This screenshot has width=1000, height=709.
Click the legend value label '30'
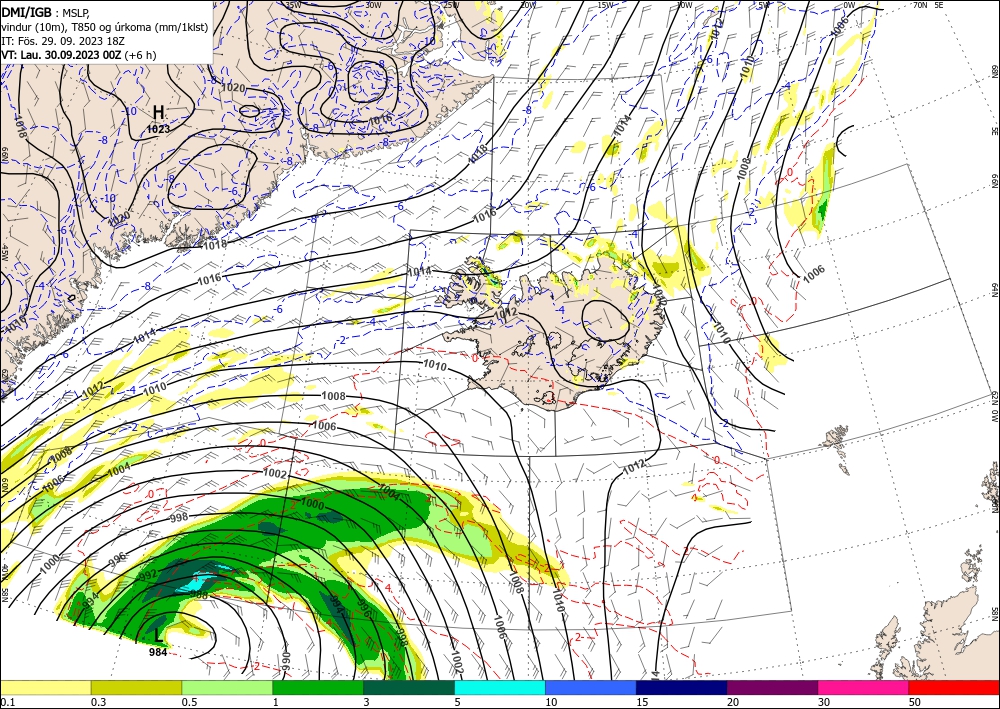click(x=824, y=702)
